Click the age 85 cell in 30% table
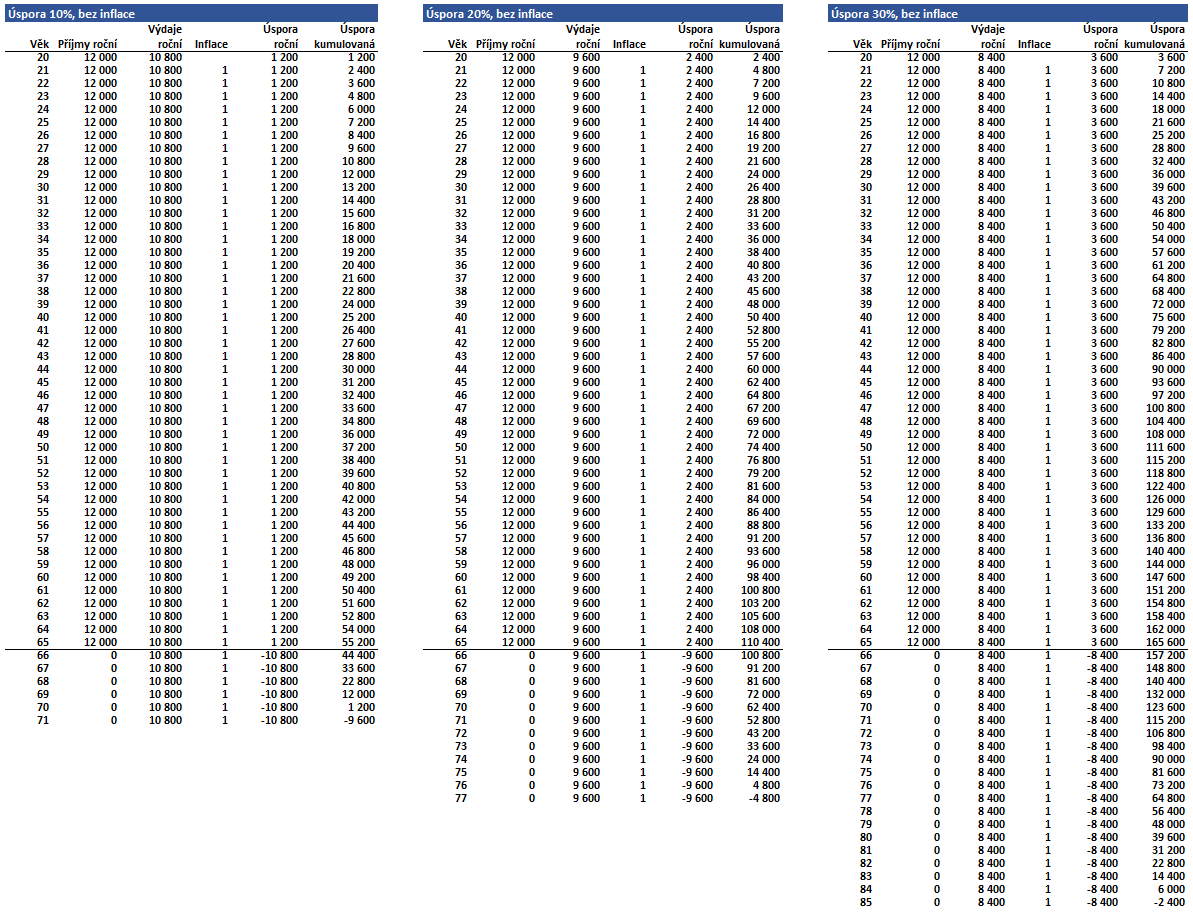Screen dimensions: 1193x912 pyautogui.click(x=865, y=902)
